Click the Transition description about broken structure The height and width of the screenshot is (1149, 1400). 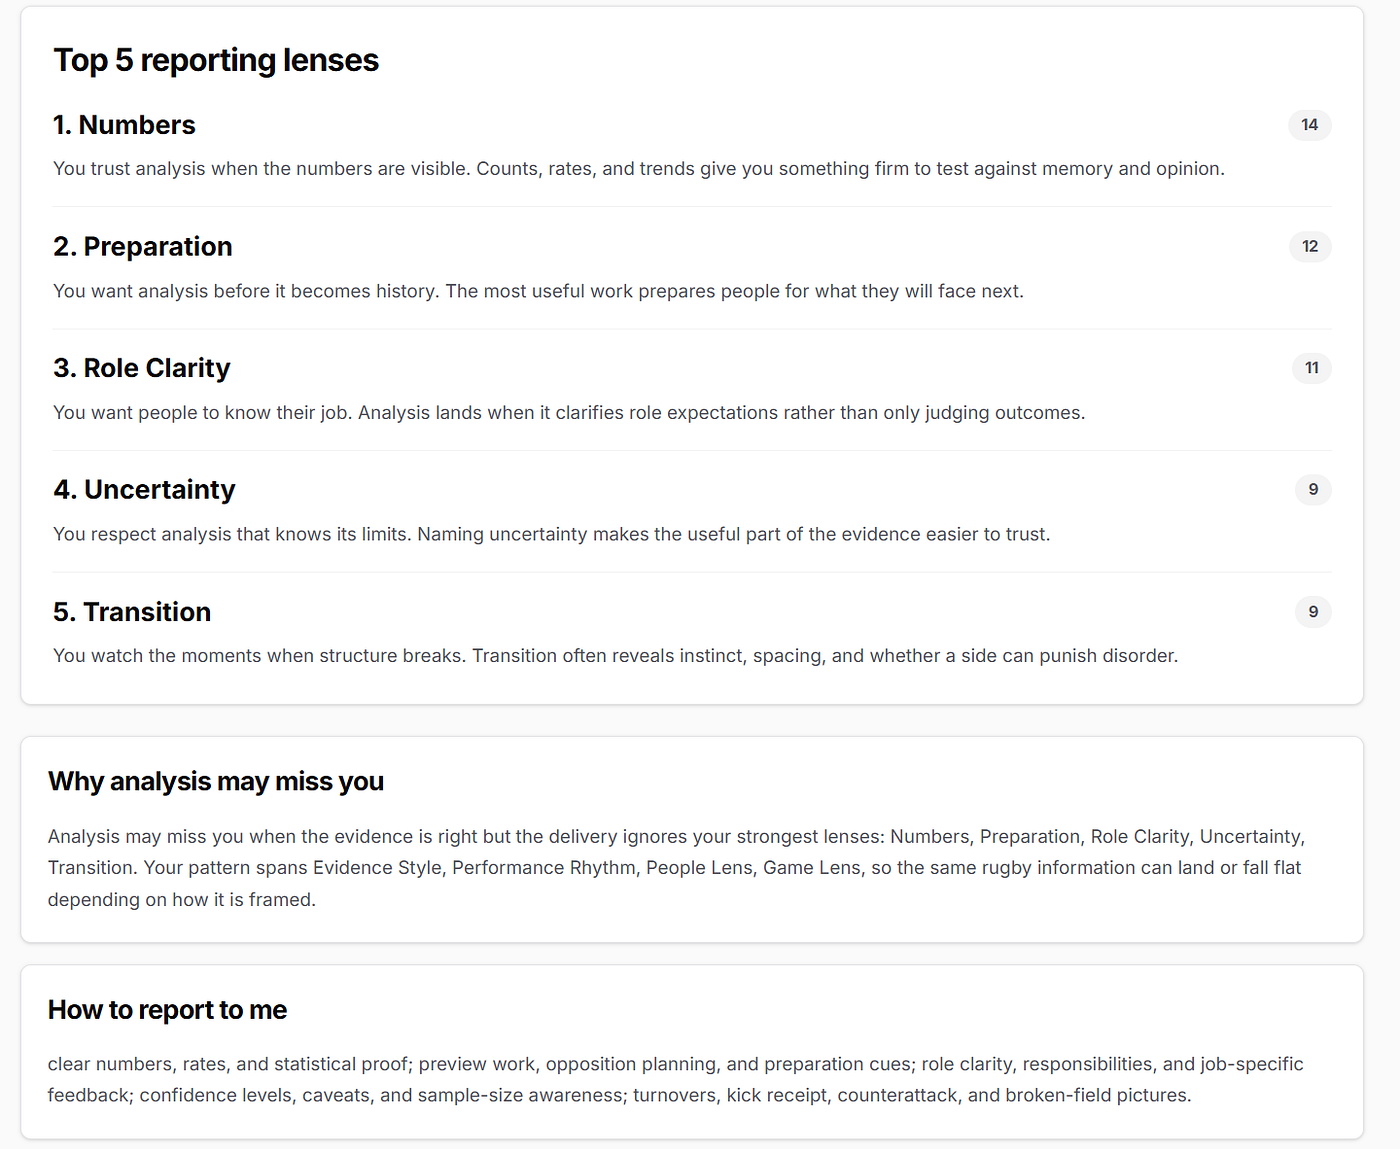coord(616,656)
